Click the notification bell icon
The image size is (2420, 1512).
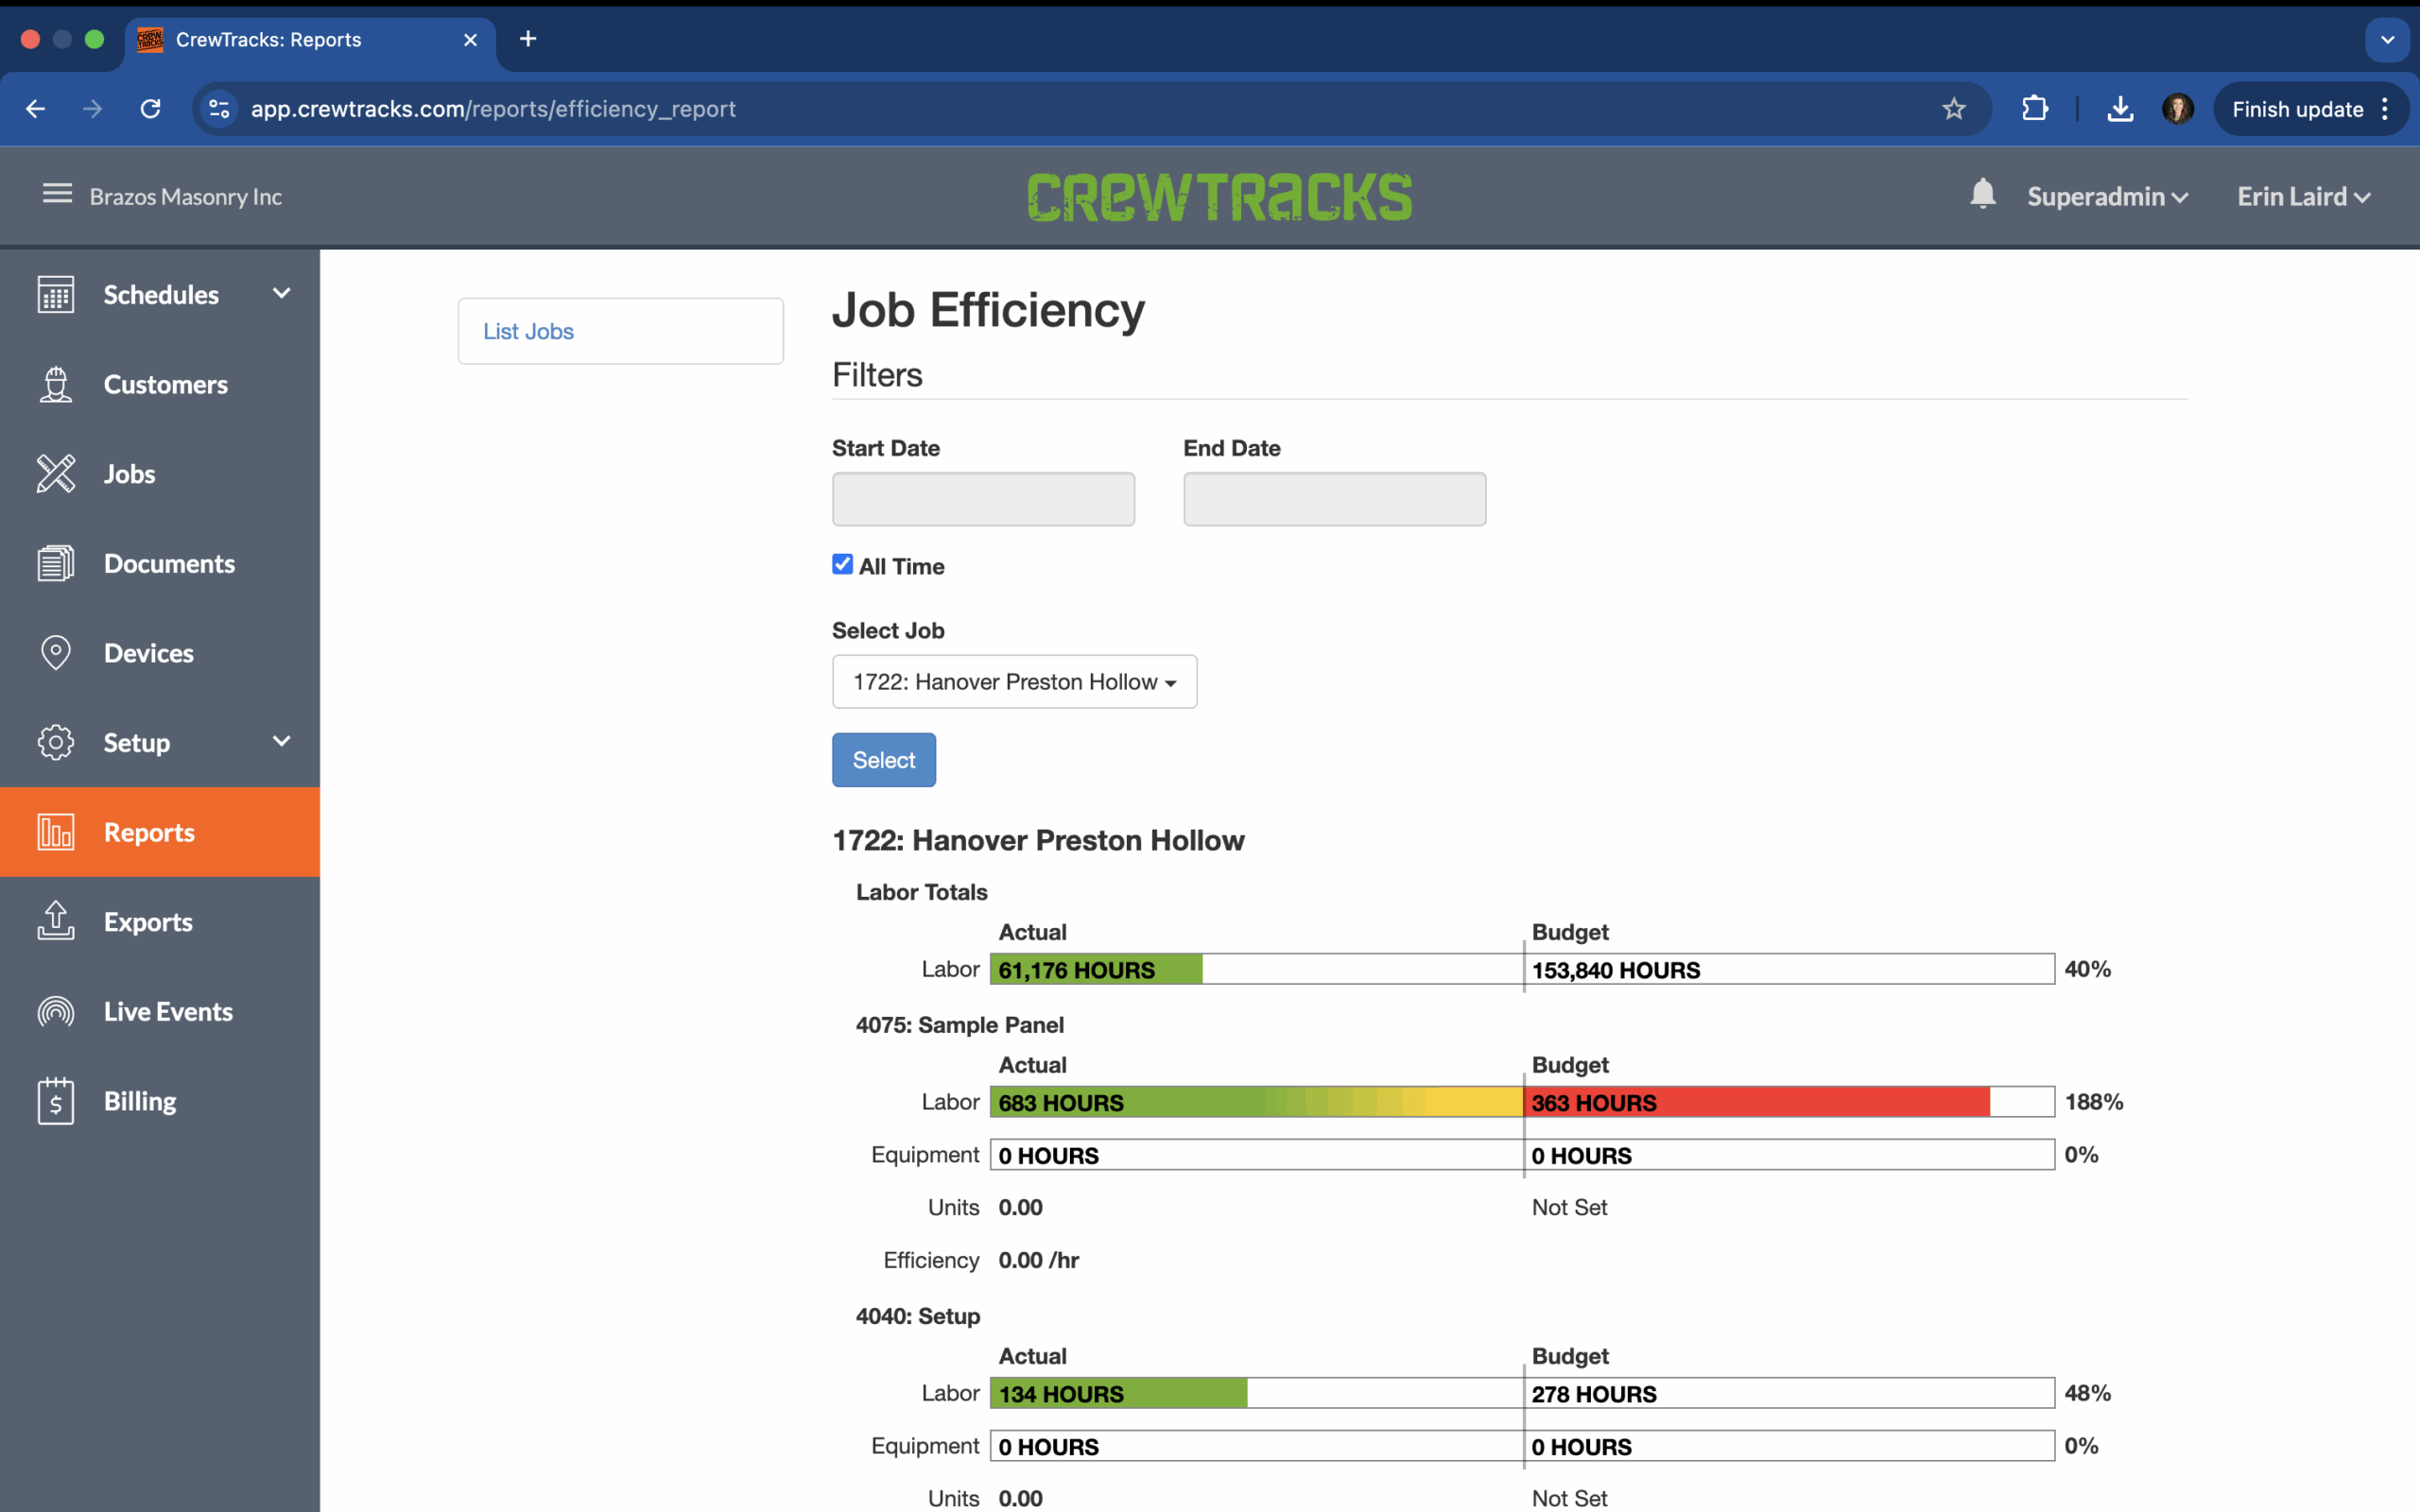pos(1982,194)
